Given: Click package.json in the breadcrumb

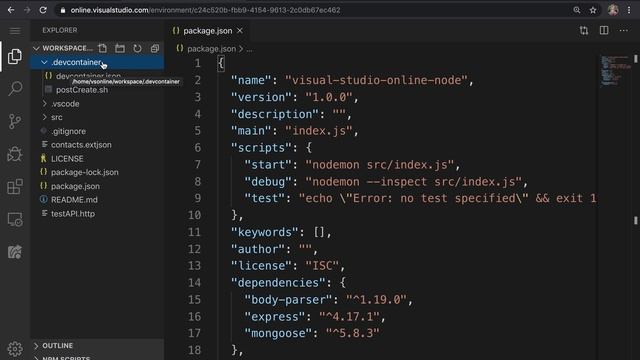Looking at the screenshot, I should click(x=211, y=49).
